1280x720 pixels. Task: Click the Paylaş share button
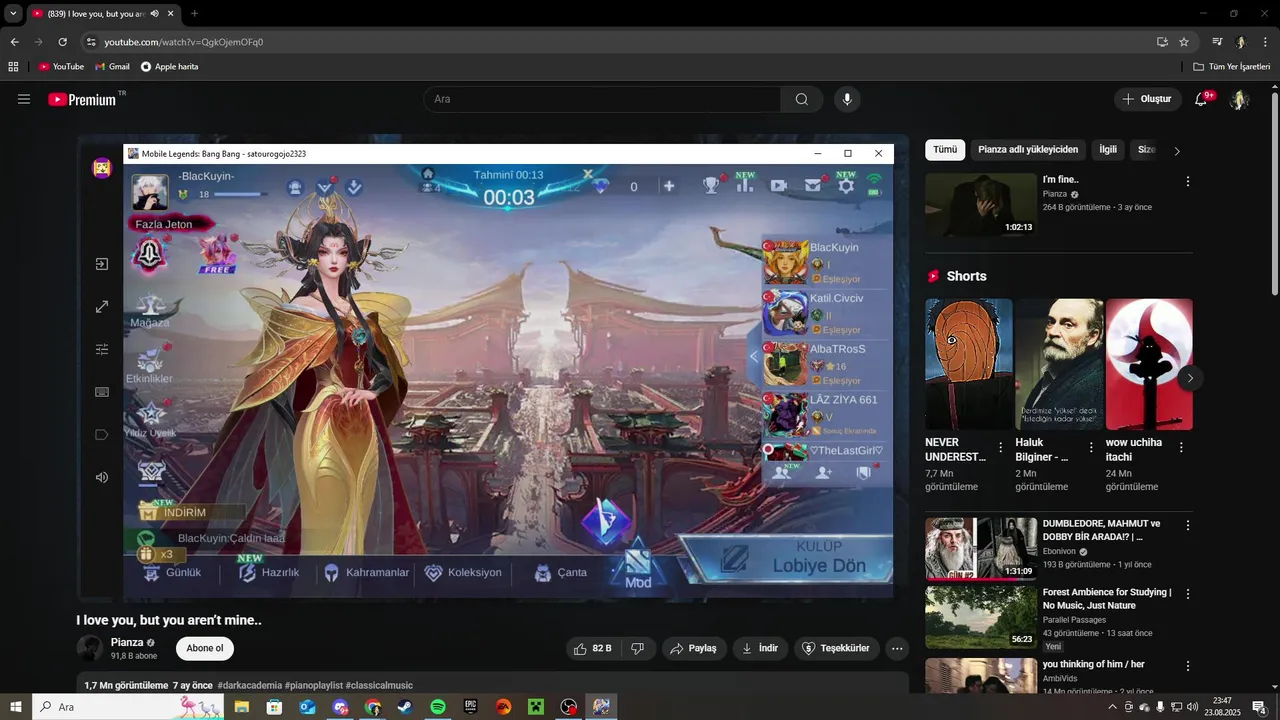pyautogui.click(x=694, y=648)
